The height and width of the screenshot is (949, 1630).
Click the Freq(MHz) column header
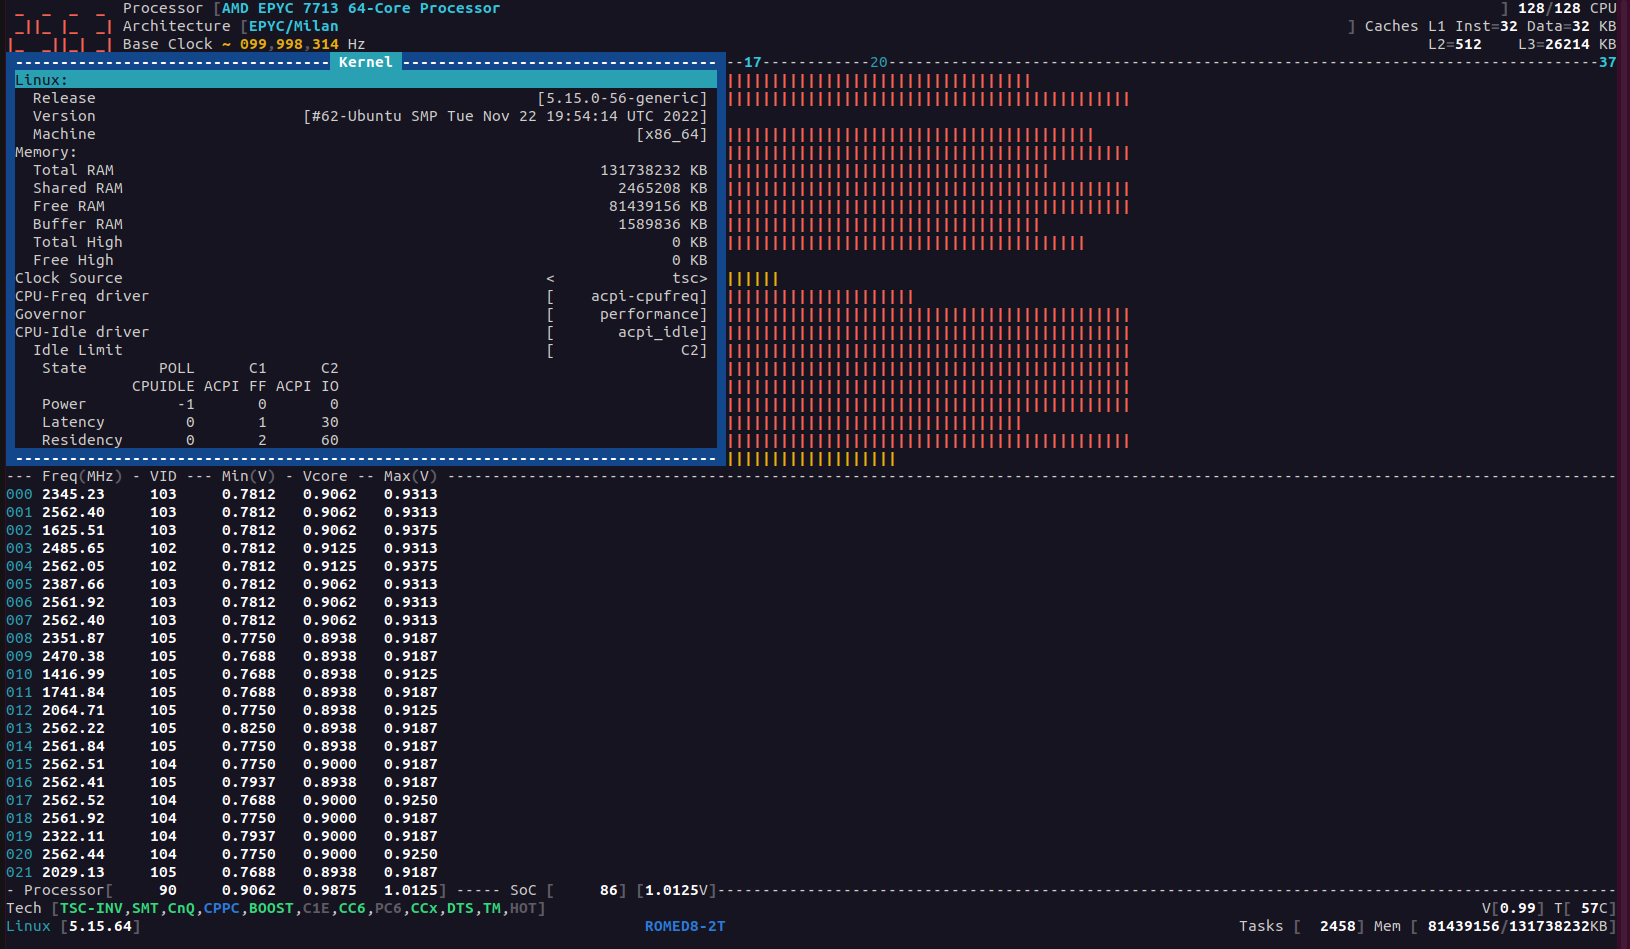tap(82, 476)
